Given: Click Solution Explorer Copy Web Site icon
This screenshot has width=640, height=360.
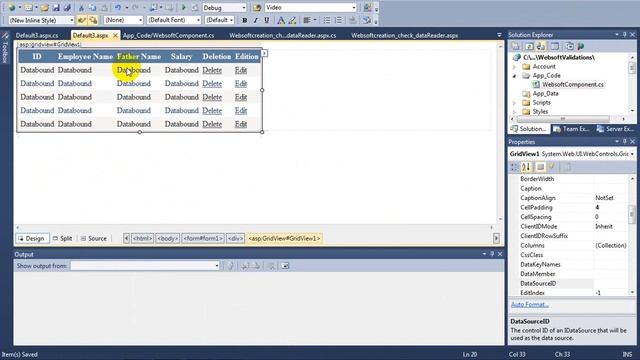Looking at the screenshot, I should point(569,46).
